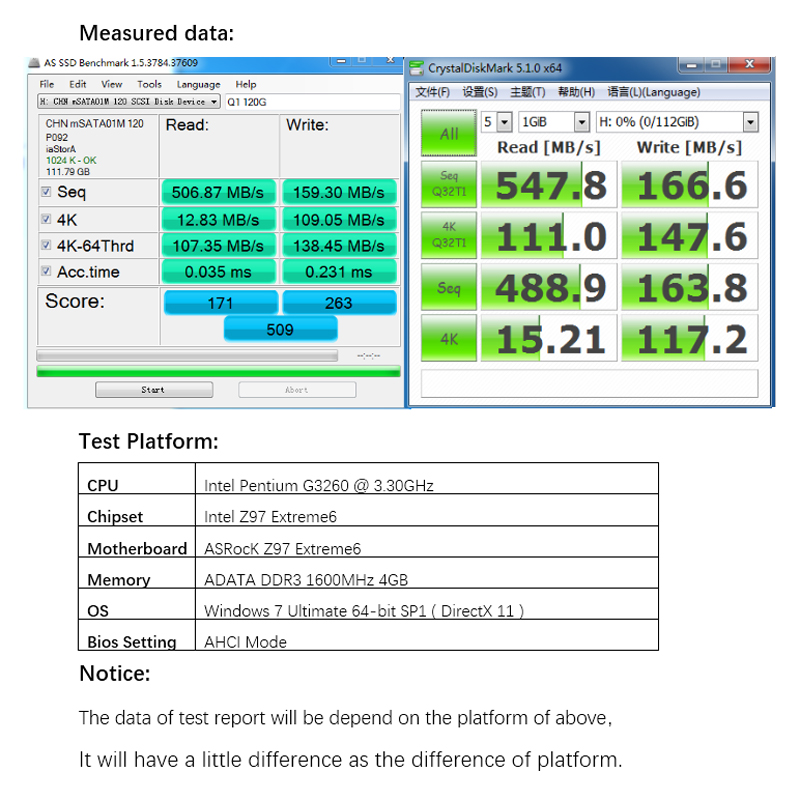Click the 4K read result 12.83 MB/s
This screenshot has width=800, height=800.
pos(218,220)
